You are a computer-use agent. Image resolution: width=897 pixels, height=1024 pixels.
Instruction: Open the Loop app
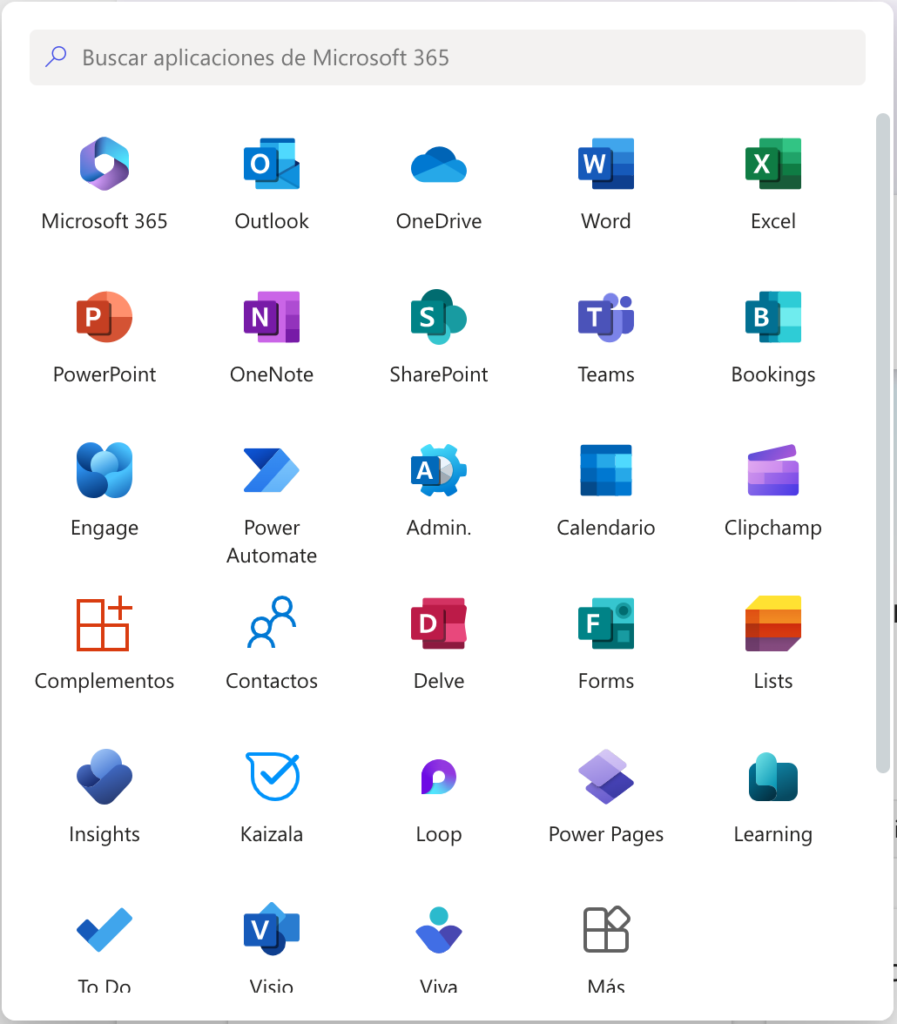coord(439,776)
